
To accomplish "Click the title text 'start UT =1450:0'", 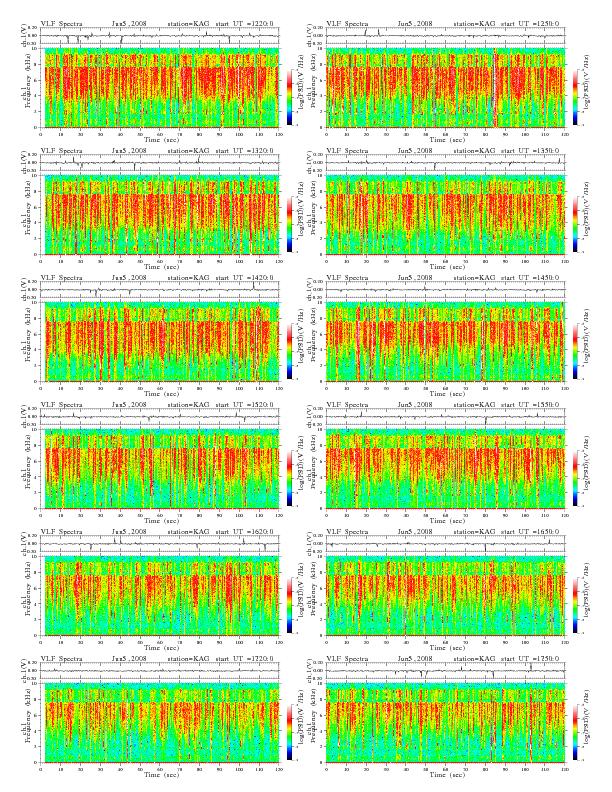I will pos(531,277).
